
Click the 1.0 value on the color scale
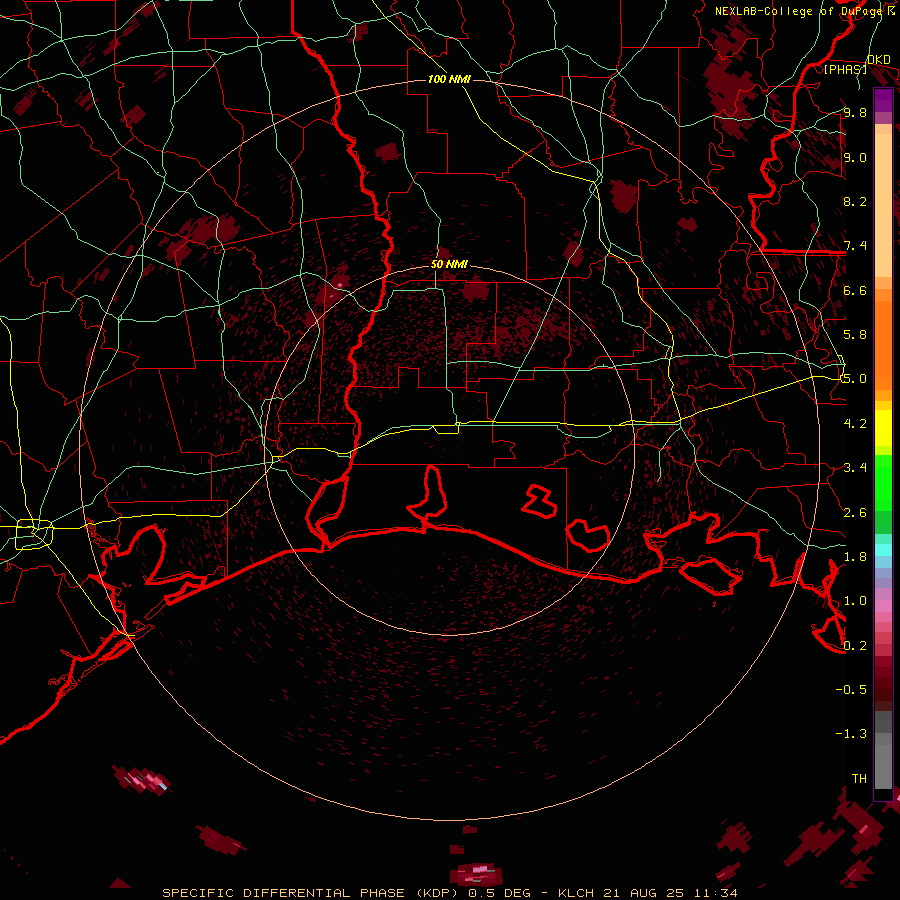click(x=855, y=601)
